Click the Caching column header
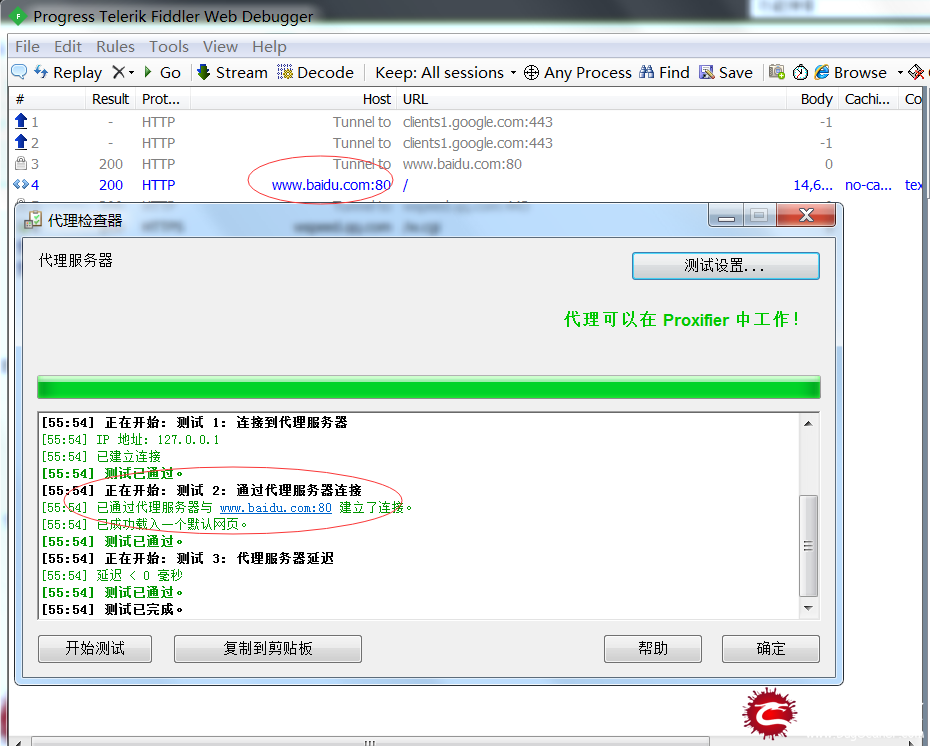Image resolution: width=930 pixels, height=746 pixels. [x=867, y=99]
